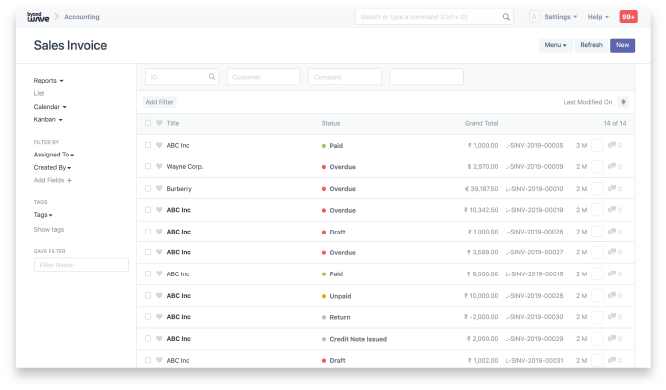The image size is (666, 390).
Task: Click the search magnifier icon in top bar
Action: (x=506, y=17)
